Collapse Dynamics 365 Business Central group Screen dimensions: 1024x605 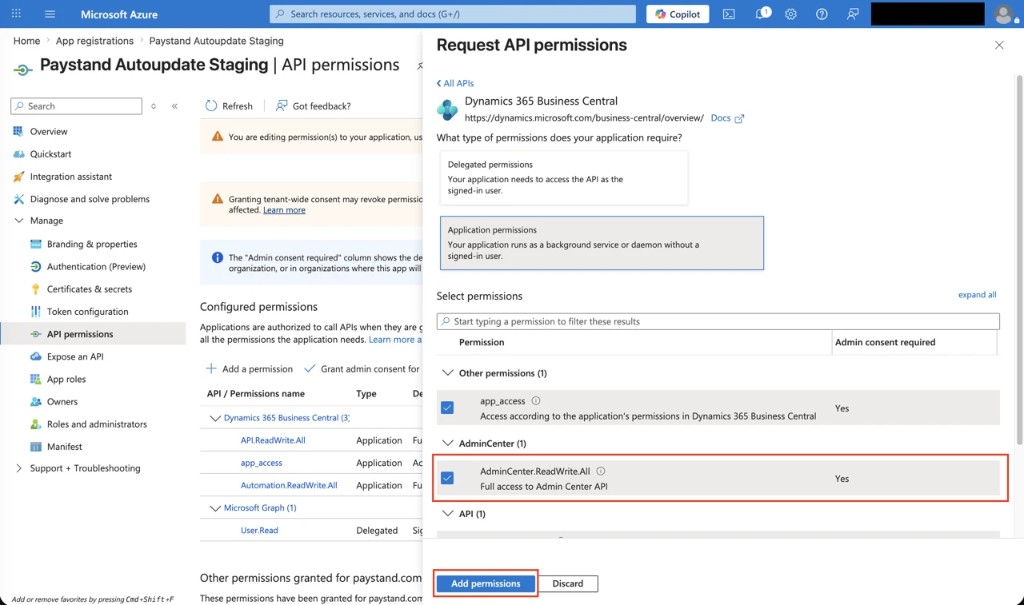point(215,418)
